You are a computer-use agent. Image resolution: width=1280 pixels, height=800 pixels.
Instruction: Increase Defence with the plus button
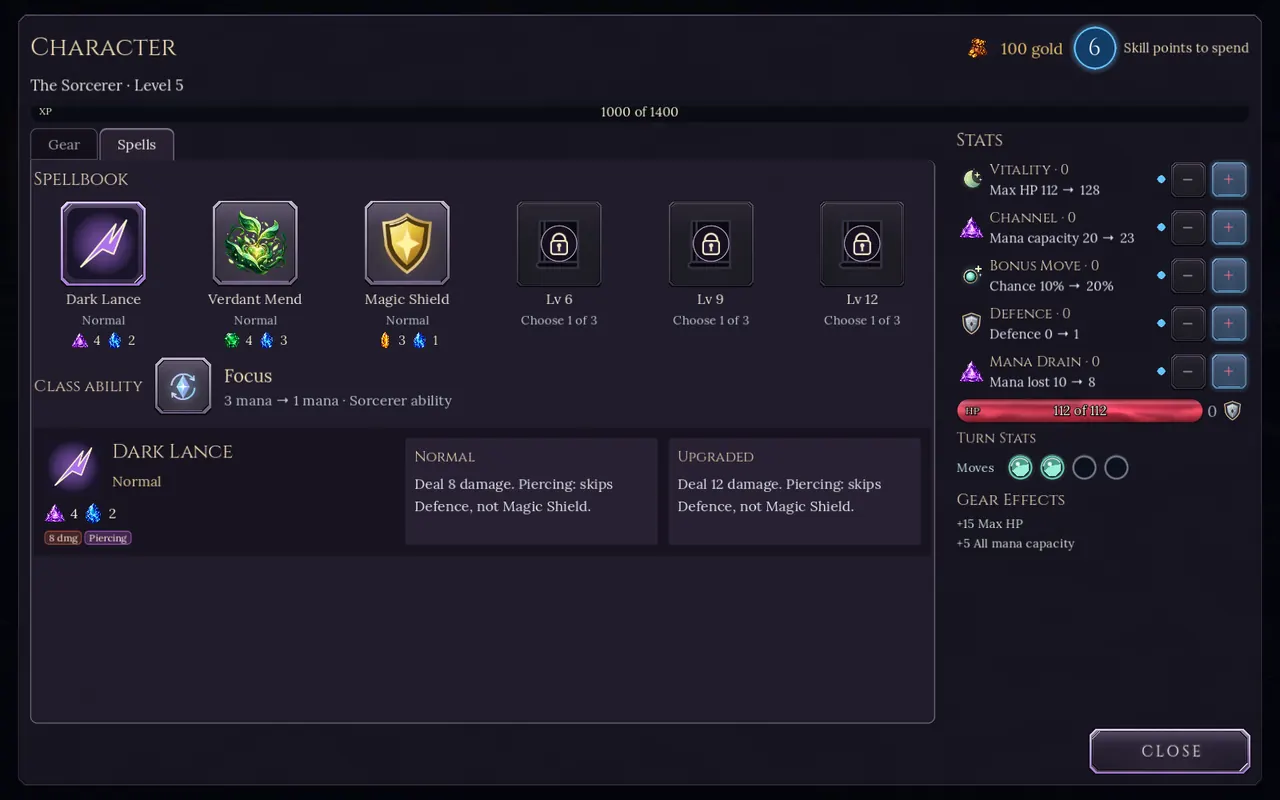(1229, 324)
